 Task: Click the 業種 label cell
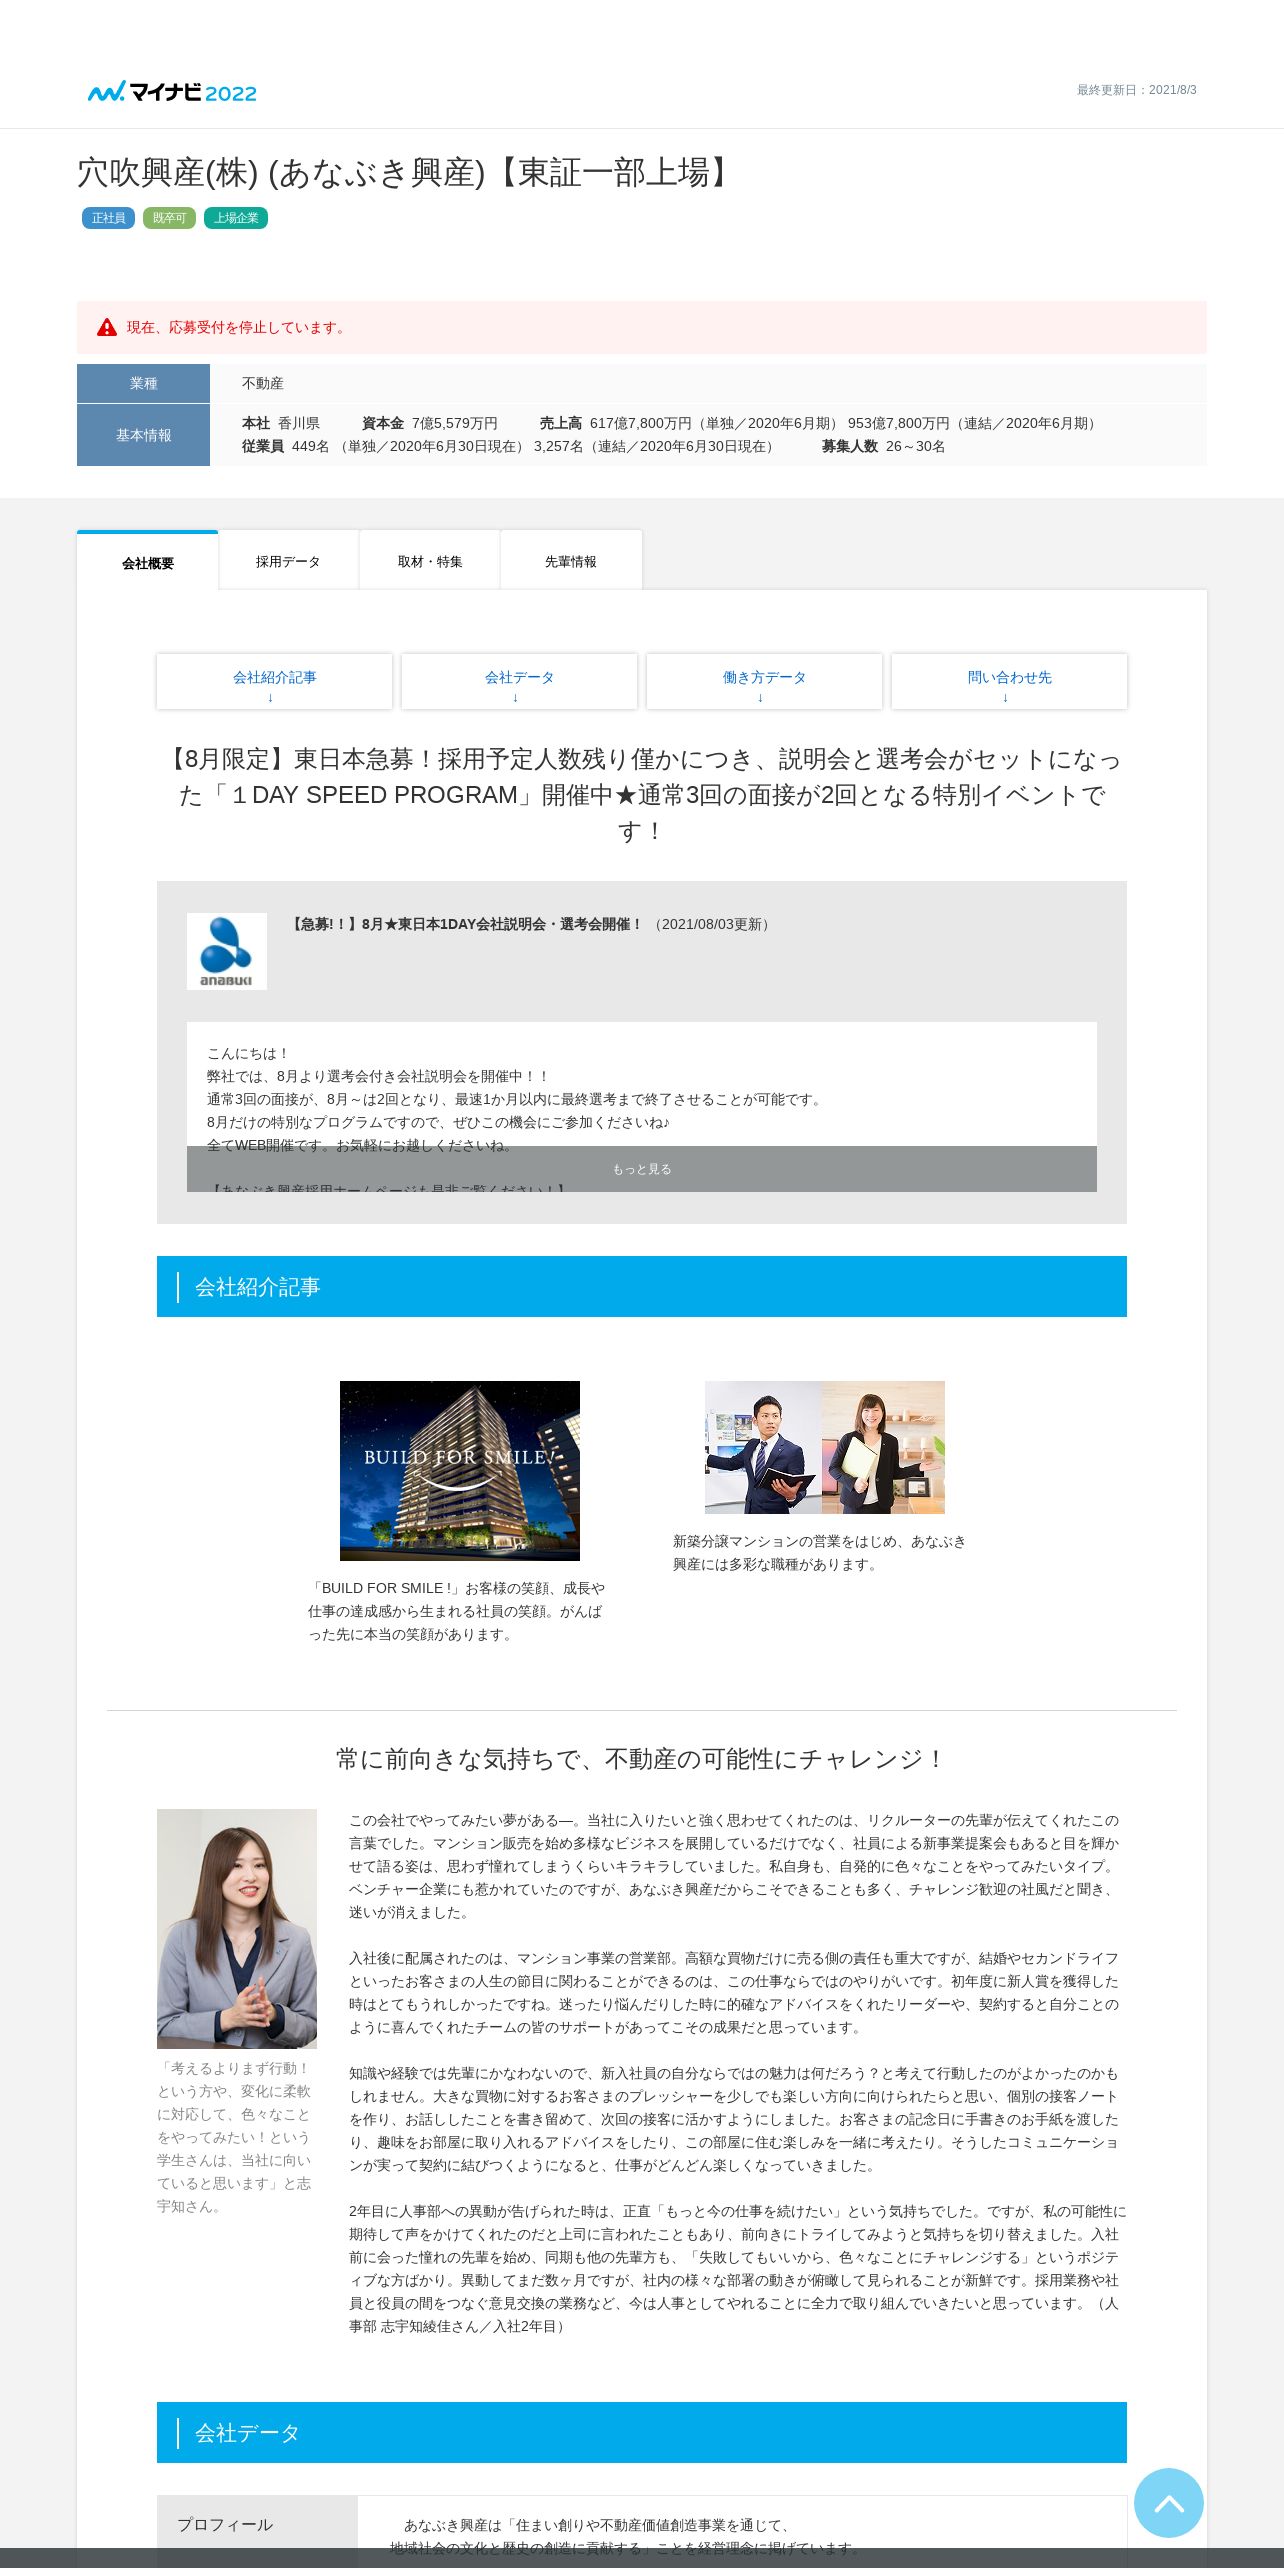pyautogui.click(x=143, y=383)
